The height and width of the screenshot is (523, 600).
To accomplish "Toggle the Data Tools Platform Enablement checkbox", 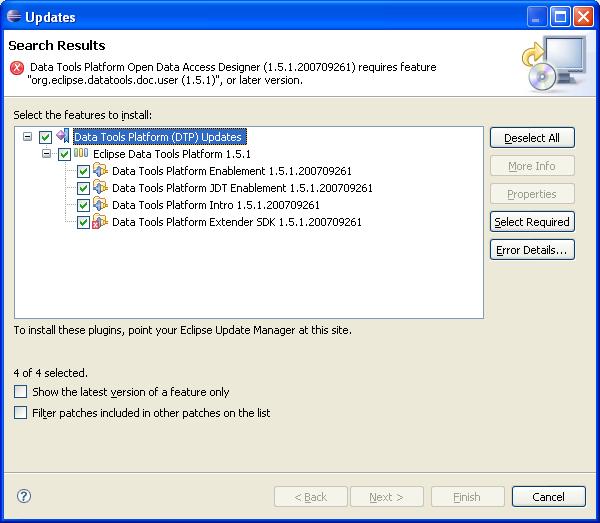I will [x=83, y=171].
